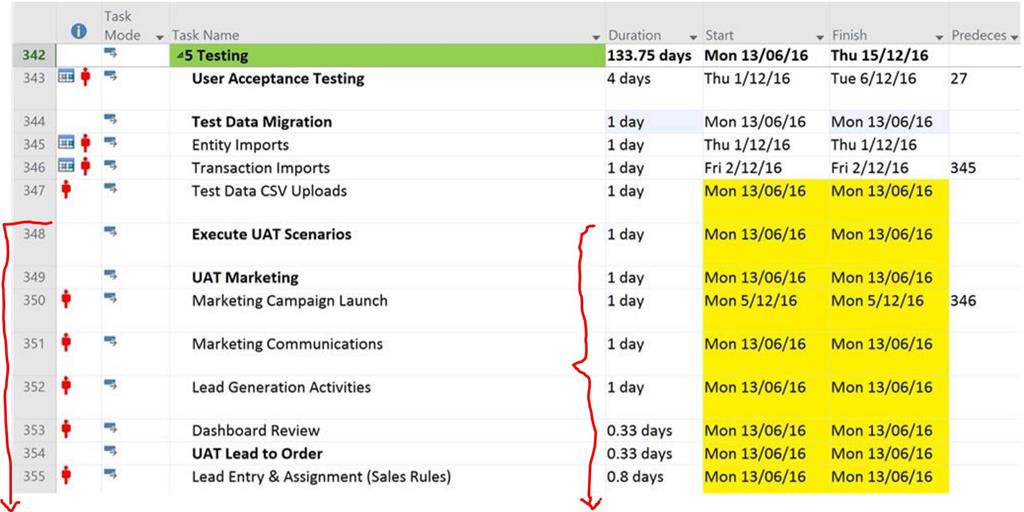Click the overallocation icon in row 347

[65, 189]
